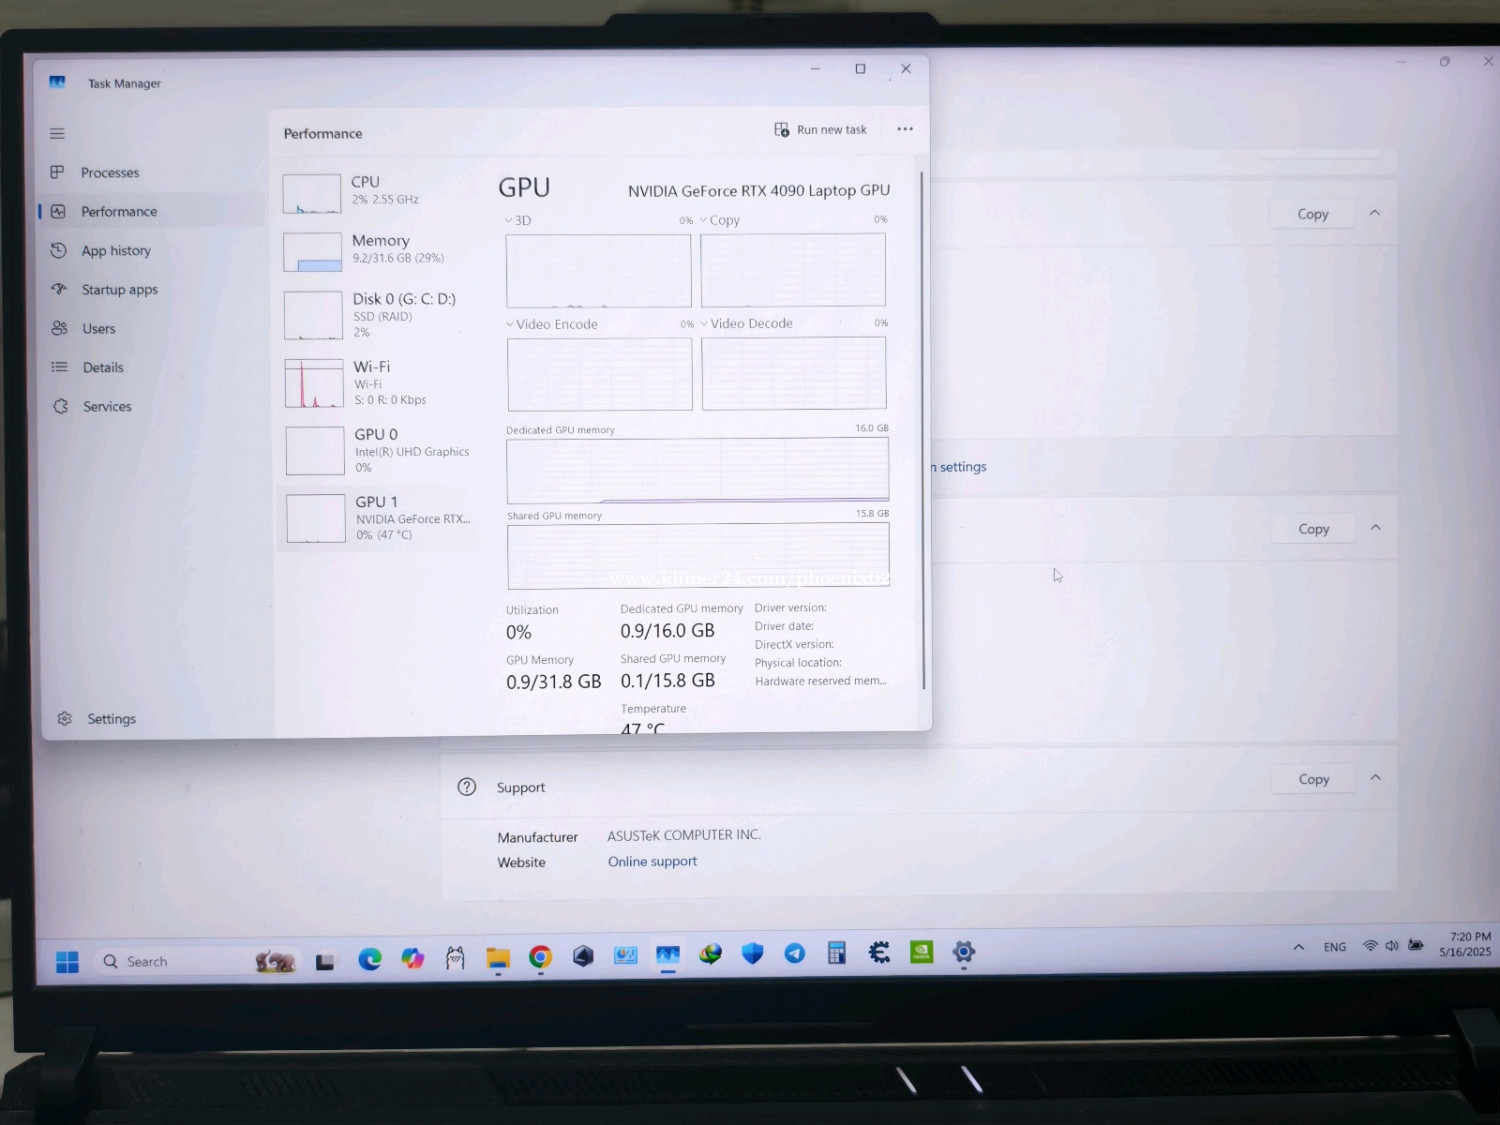Open the NVIDIA app from the taskbar

click(921, 952)
